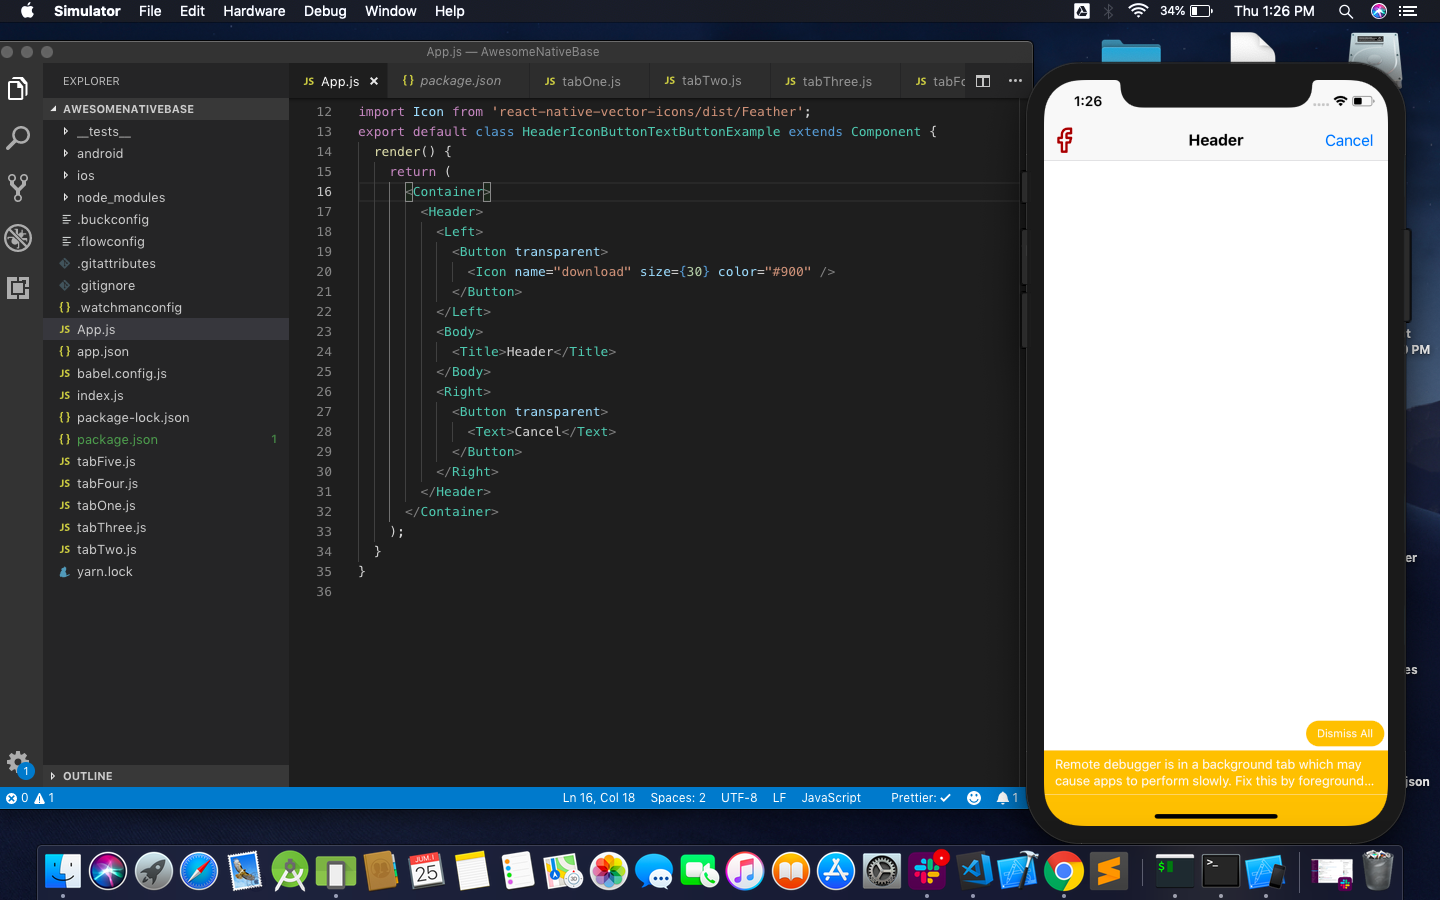Viewport: 1440px width, 900px height.
Task: Open .watchmanconfig in the explorer
Action: point(166,307)
